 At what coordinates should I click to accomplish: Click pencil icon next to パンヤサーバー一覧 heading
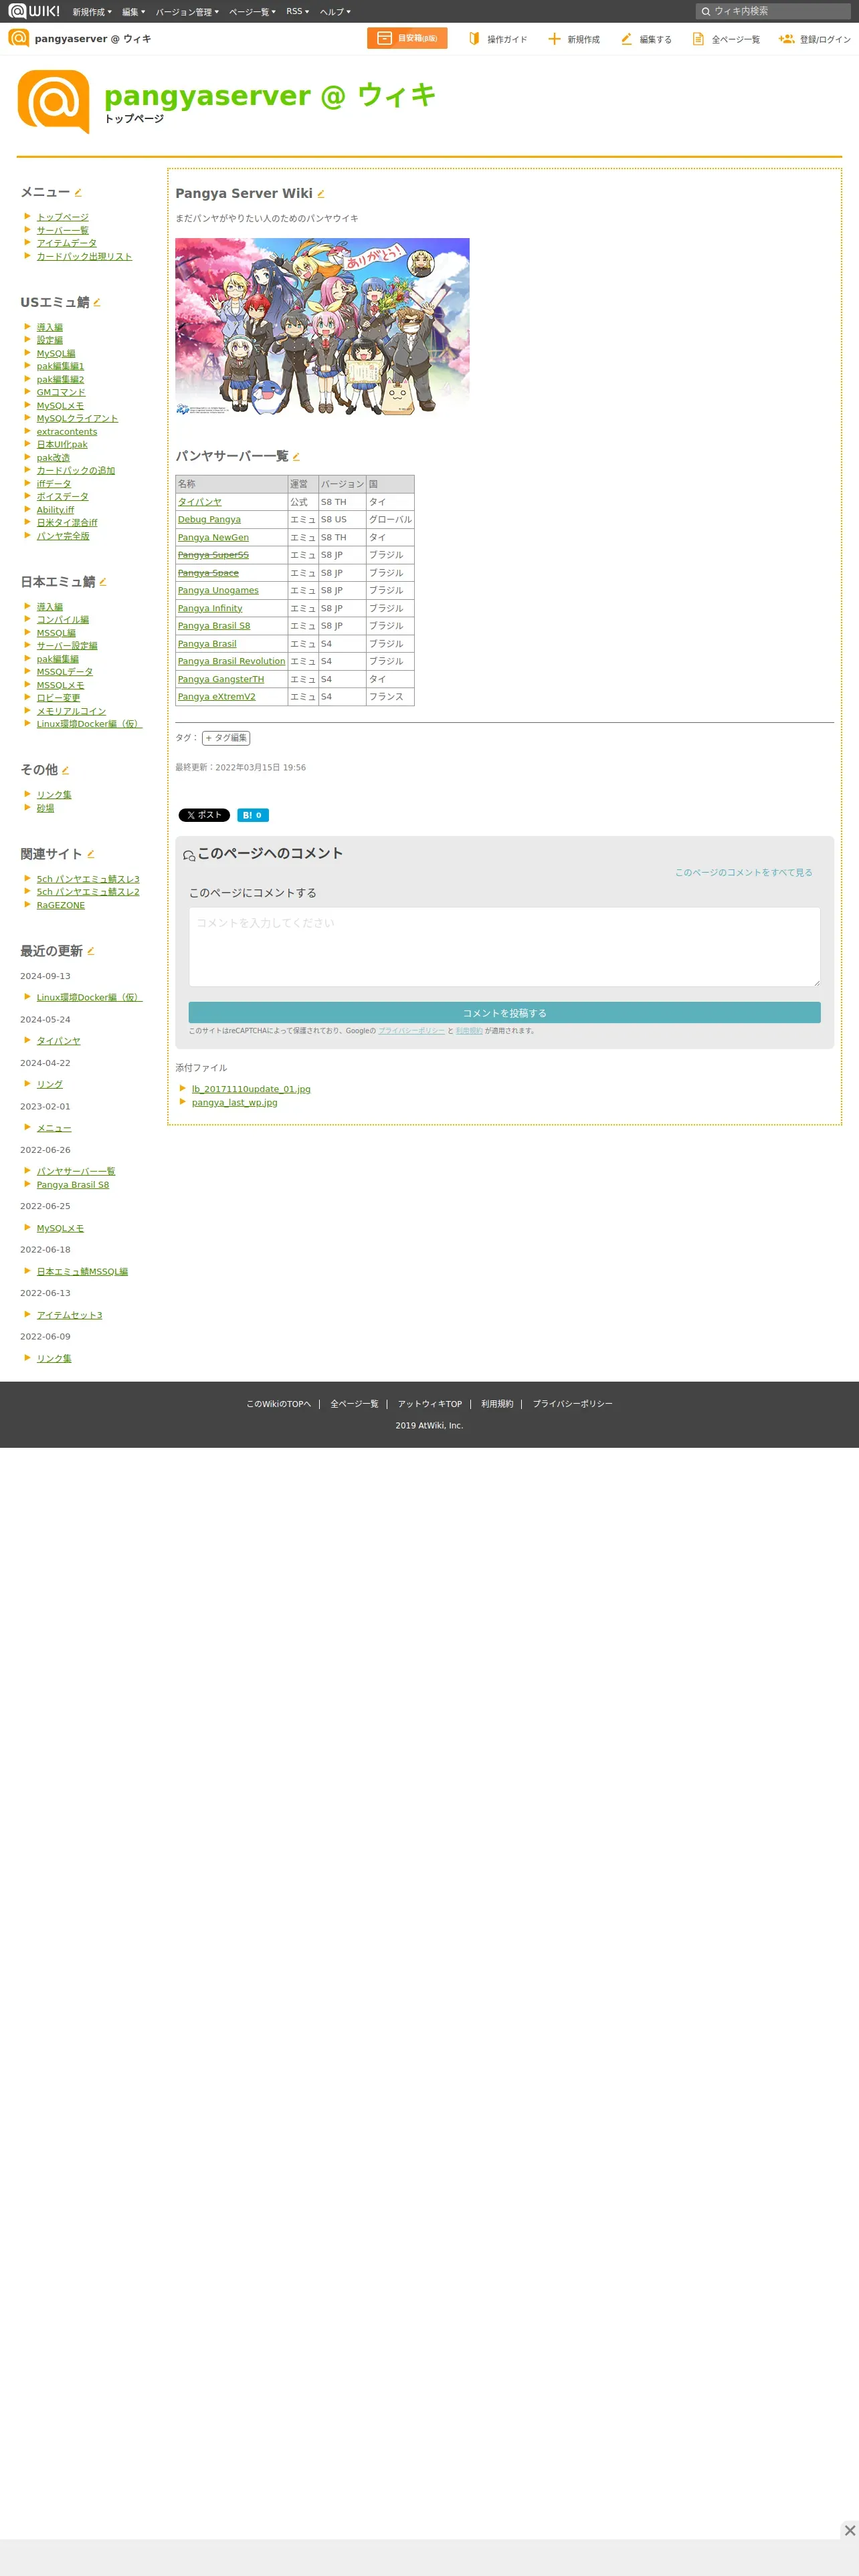(x=296, y=457)
